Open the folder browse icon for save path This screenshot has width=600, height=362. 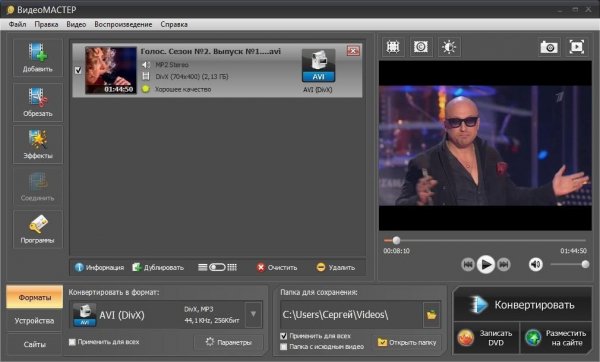tap(432, 315)
